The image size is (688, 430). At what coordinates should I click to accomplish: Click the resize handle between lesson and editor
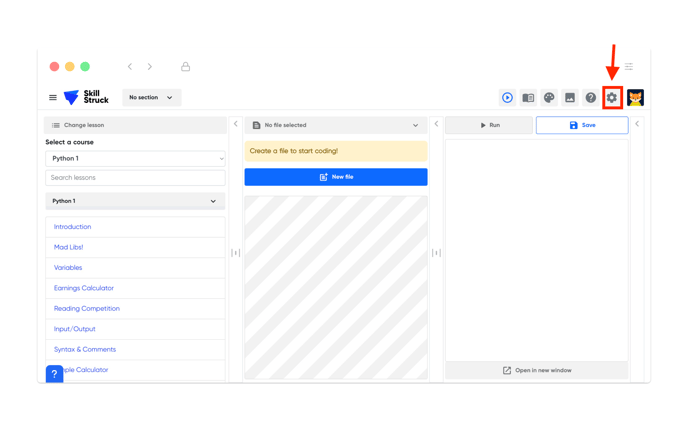pos(236,253)
